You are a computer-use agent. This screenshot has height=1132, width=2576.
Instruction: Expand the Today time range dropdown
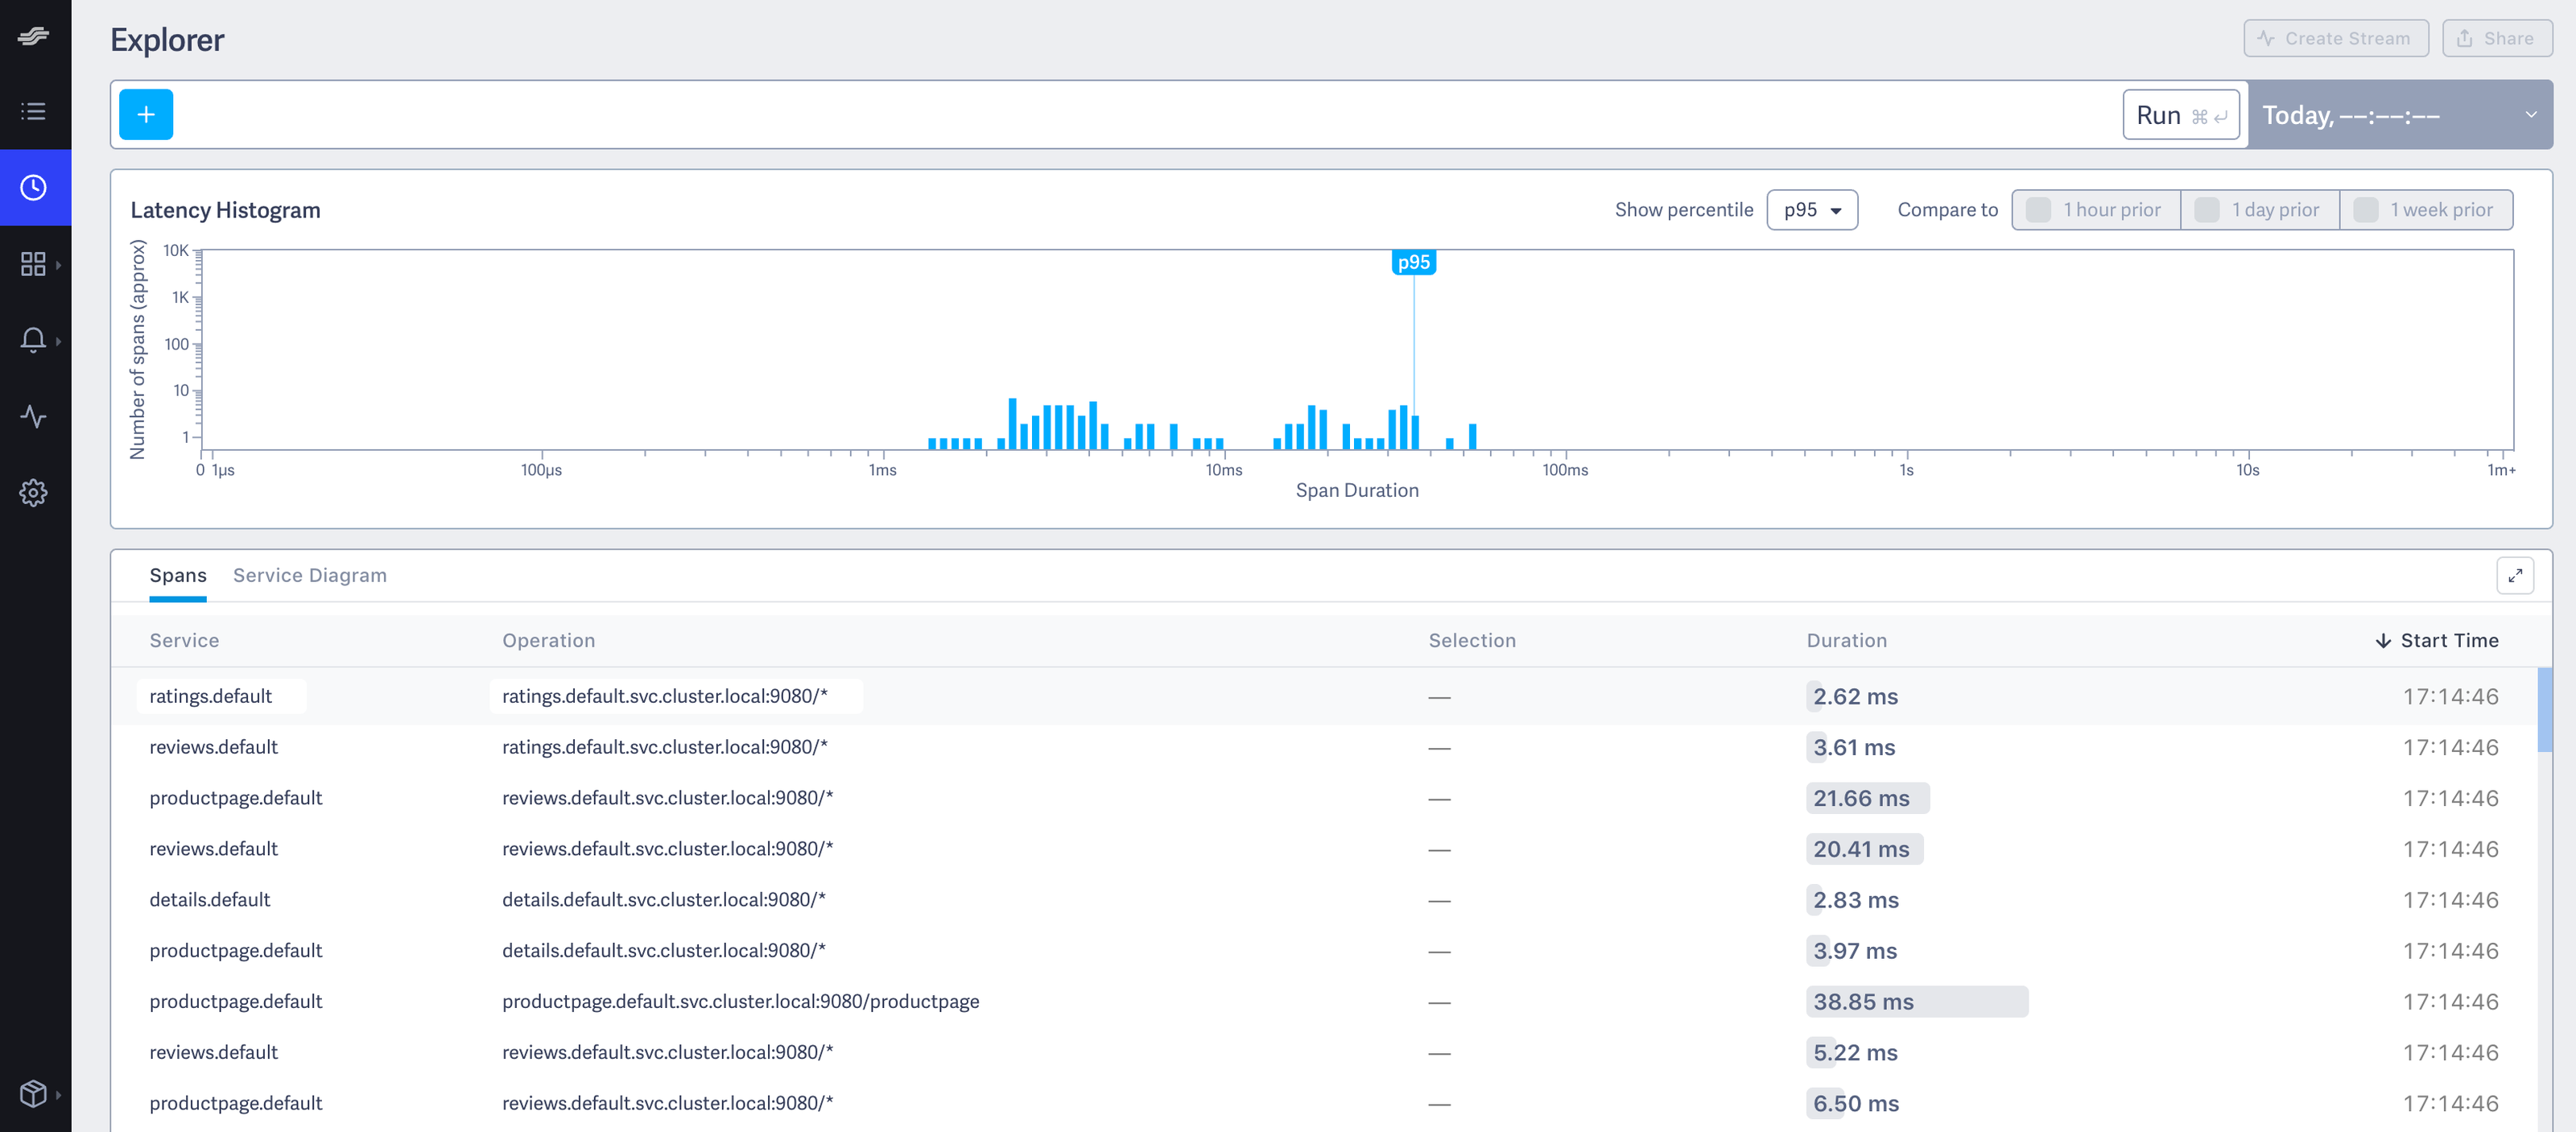[x=2398, y=115]
